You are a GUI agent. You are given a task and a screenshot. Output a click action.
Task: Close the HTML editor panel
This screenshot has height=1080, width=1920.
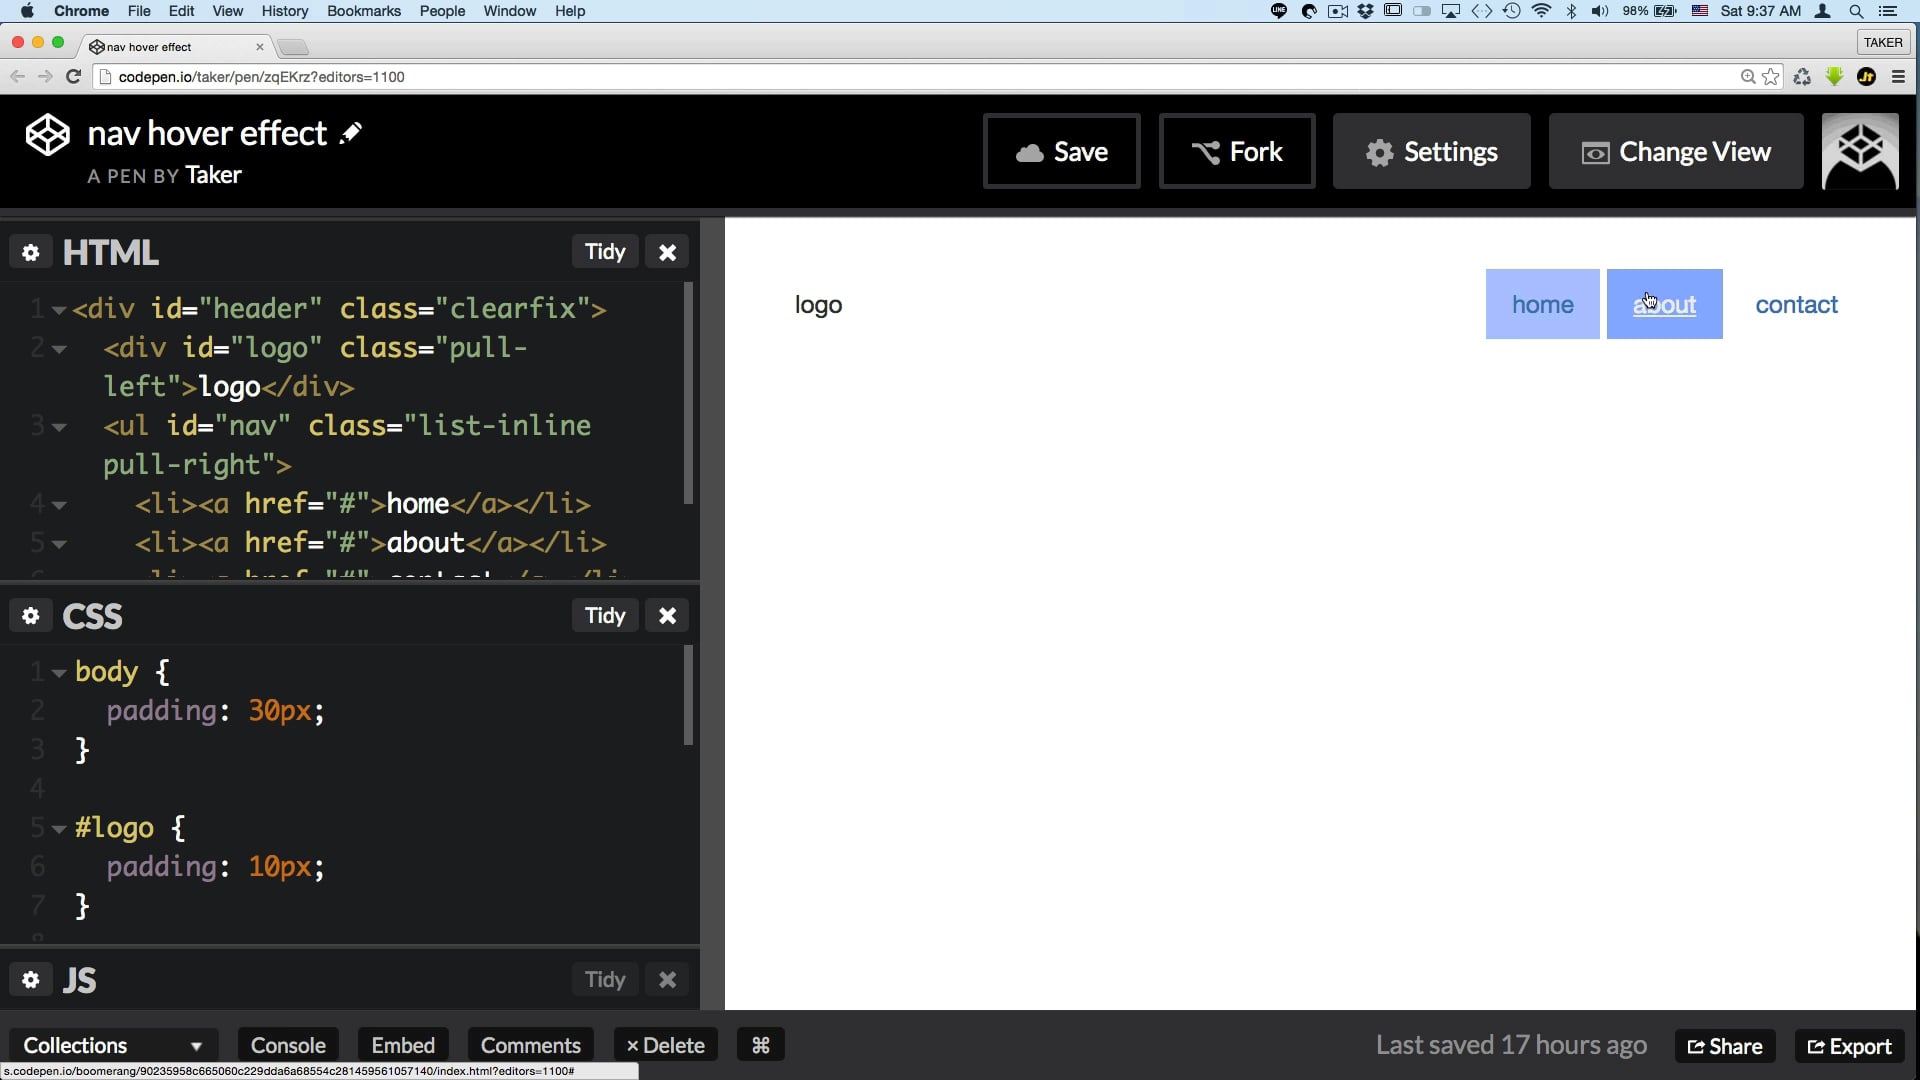(x=667, y=252)
